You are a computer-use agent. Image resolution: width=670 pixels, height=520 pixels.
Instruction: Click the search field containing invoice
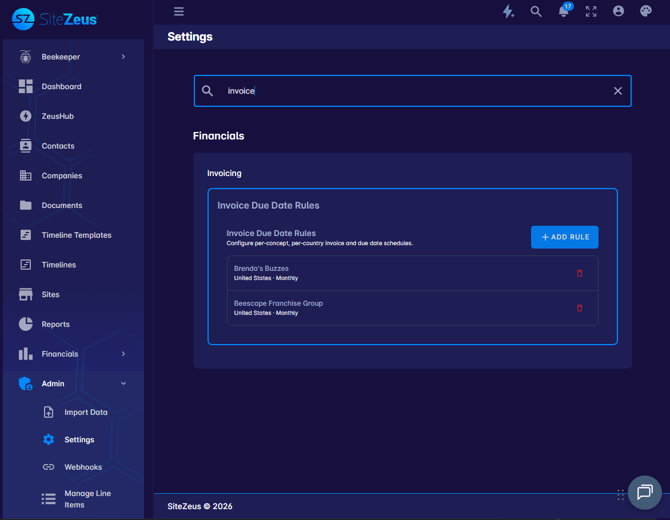click(x=412, y=91)
